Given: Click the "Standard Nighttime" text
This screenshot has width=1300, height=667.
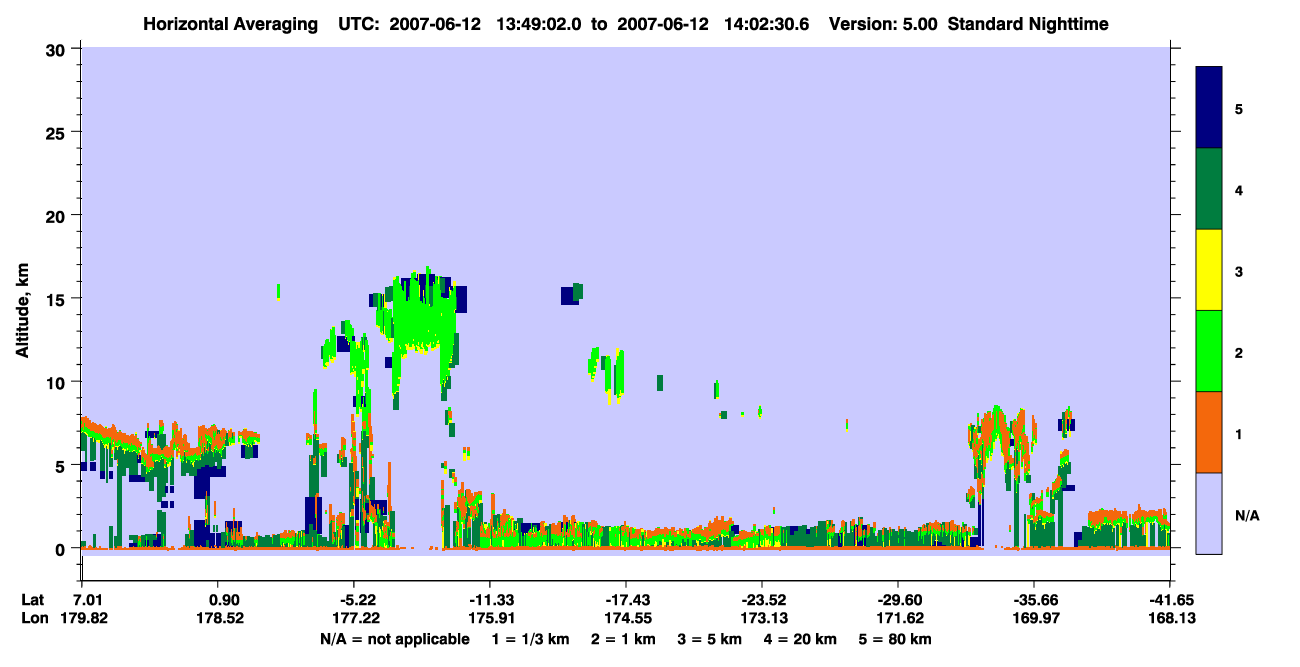Looking at the screenshot, I should pos(1028,23).
